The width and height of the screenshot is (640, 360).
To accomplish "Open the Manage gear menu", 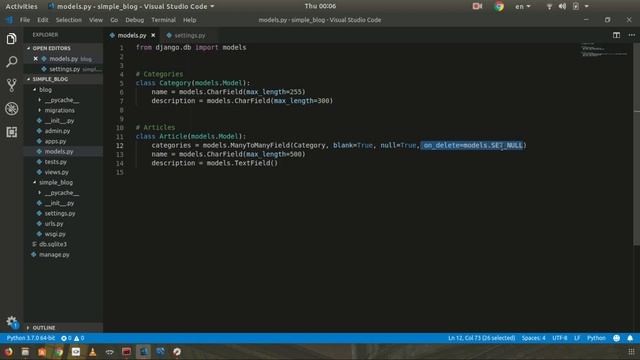I will (x=11, y=322).
